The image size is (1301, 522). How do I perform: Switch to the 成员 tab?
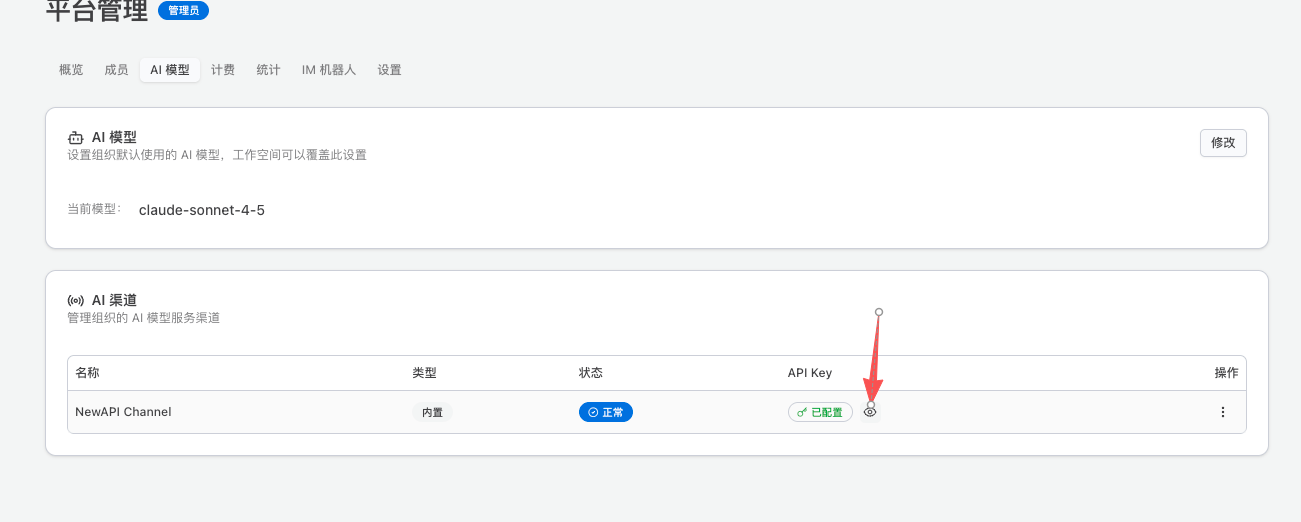(x=116, y=70)
